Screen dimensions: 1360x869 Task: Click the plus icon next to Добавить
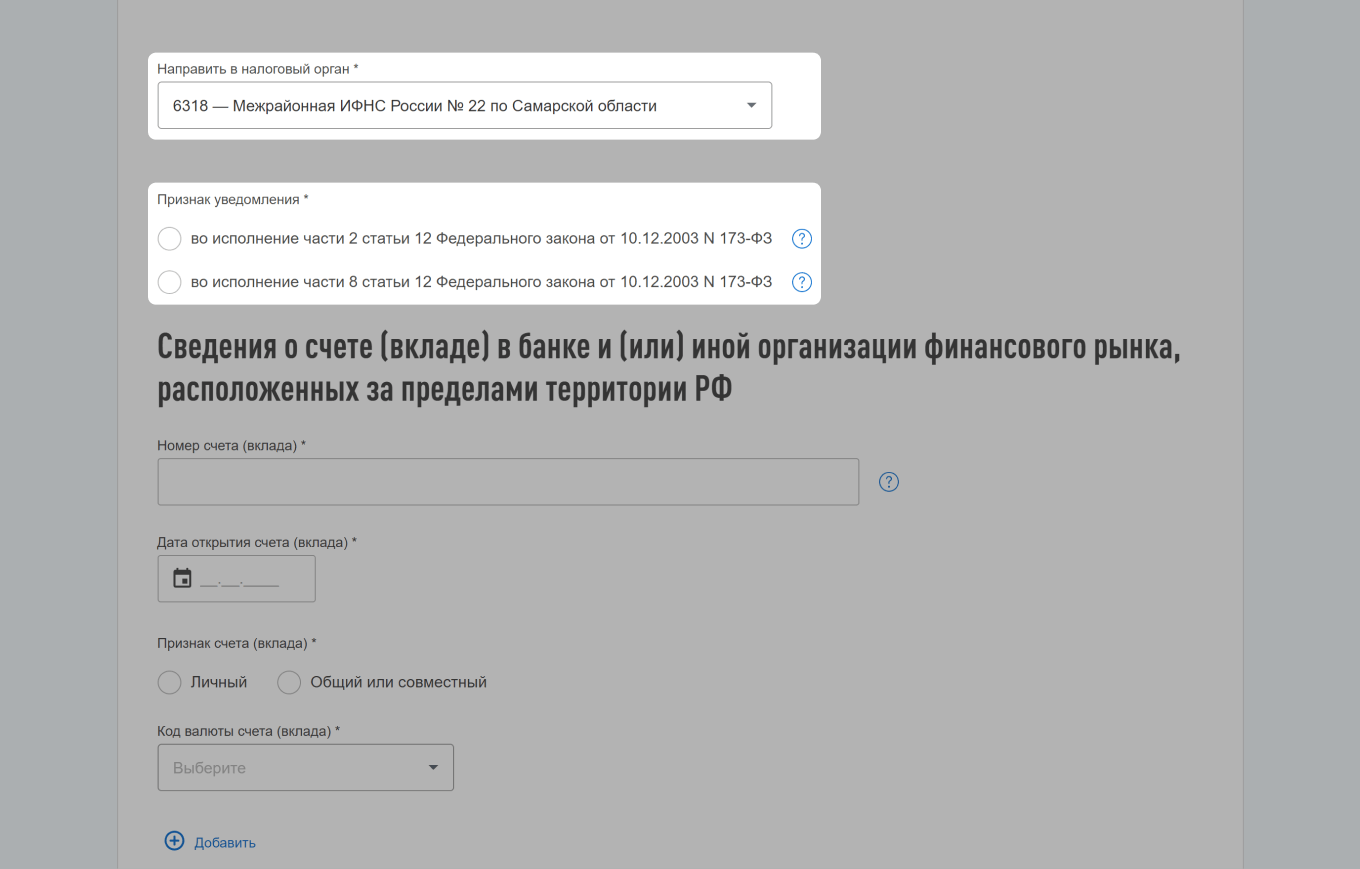(x=175, y=841)
